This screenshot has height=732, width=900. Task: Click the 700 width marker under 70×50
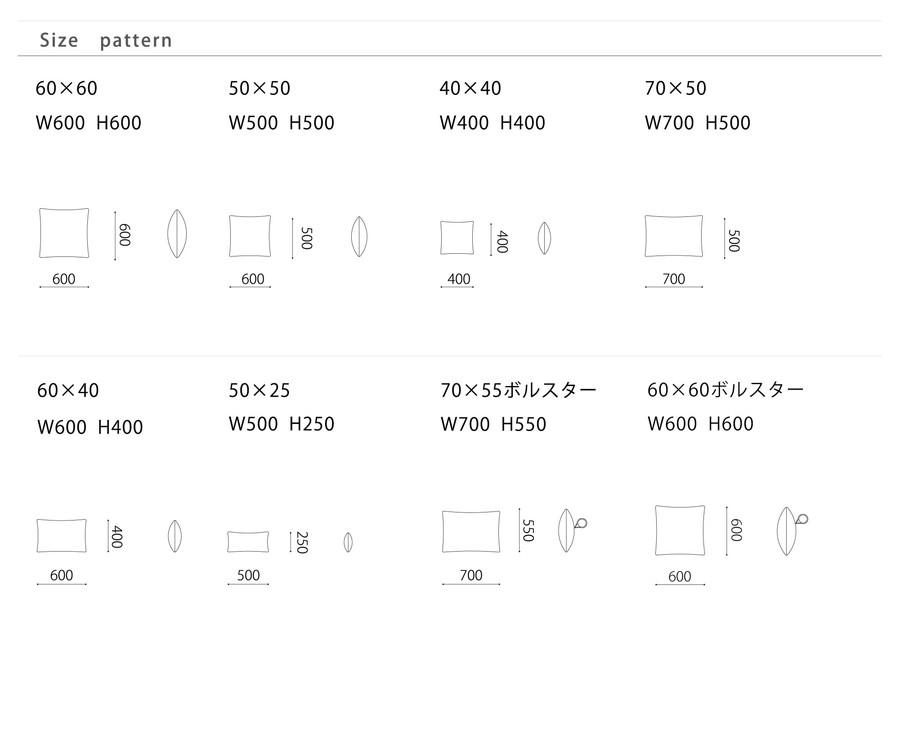[674, 280]
